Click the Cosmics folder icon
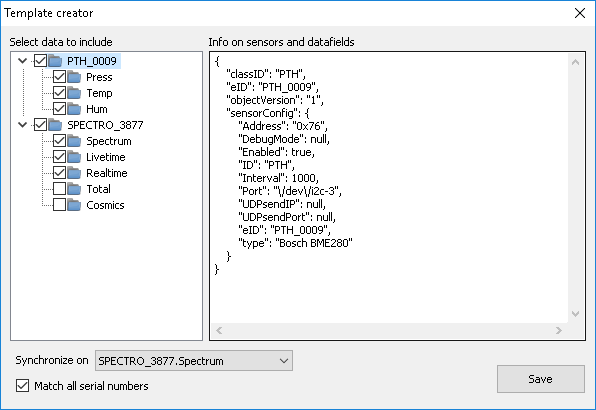Image resolution: width=596 pixels, height=410 pixels. (74, 204)
